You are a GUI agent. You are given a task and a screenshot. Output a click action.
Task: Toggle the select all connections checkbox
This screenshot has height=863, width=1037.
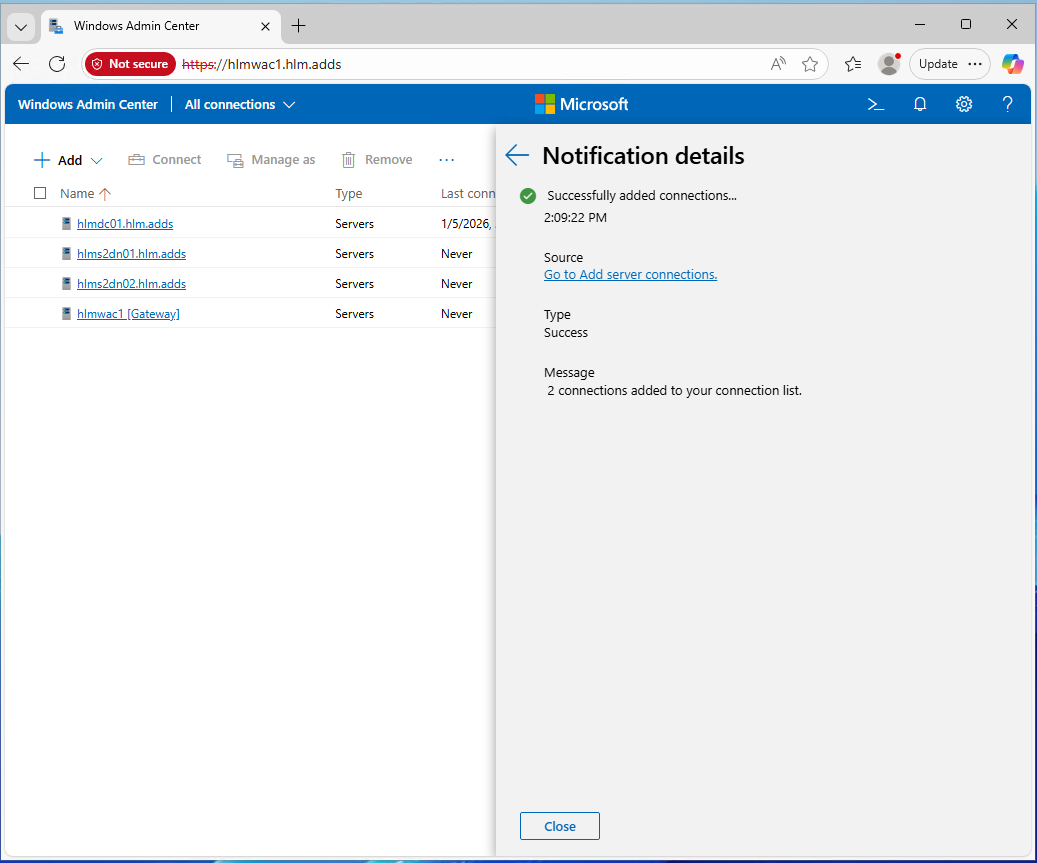click(40, 193)
